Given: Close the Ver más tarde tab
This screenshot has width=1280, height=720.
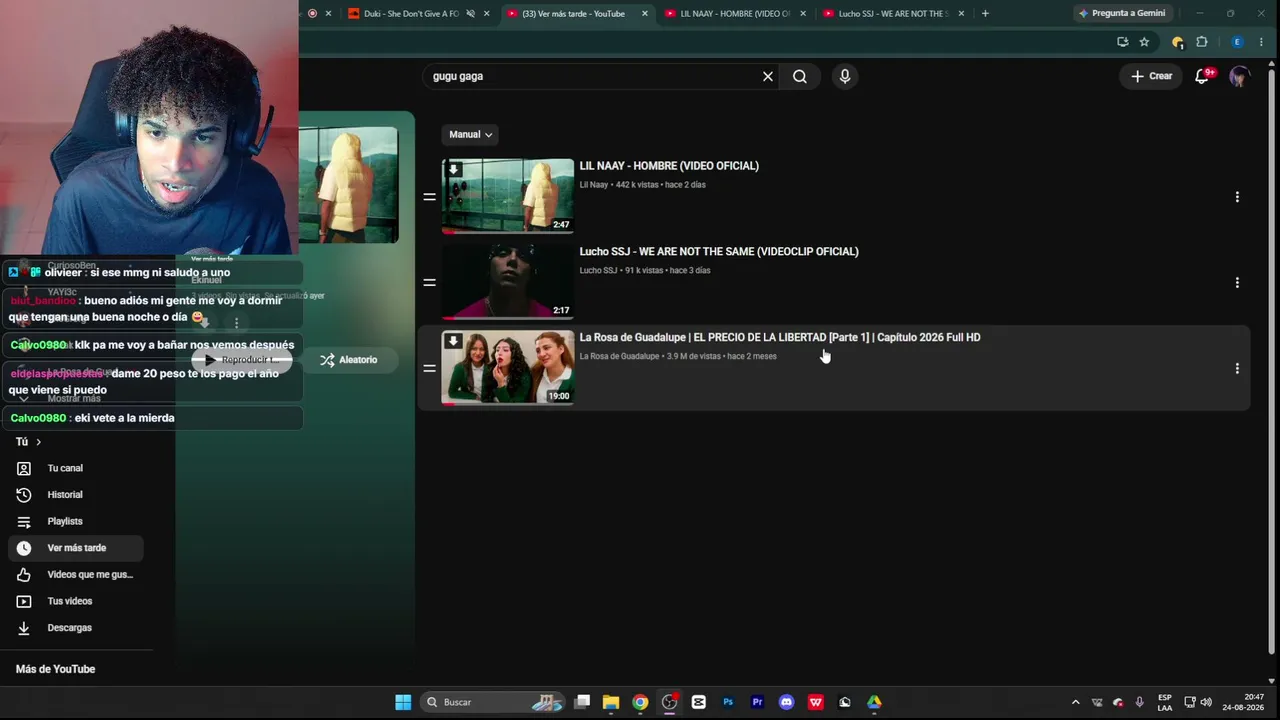Looking at the screenshot, I should pyautogui.click(x=645, y=14).
